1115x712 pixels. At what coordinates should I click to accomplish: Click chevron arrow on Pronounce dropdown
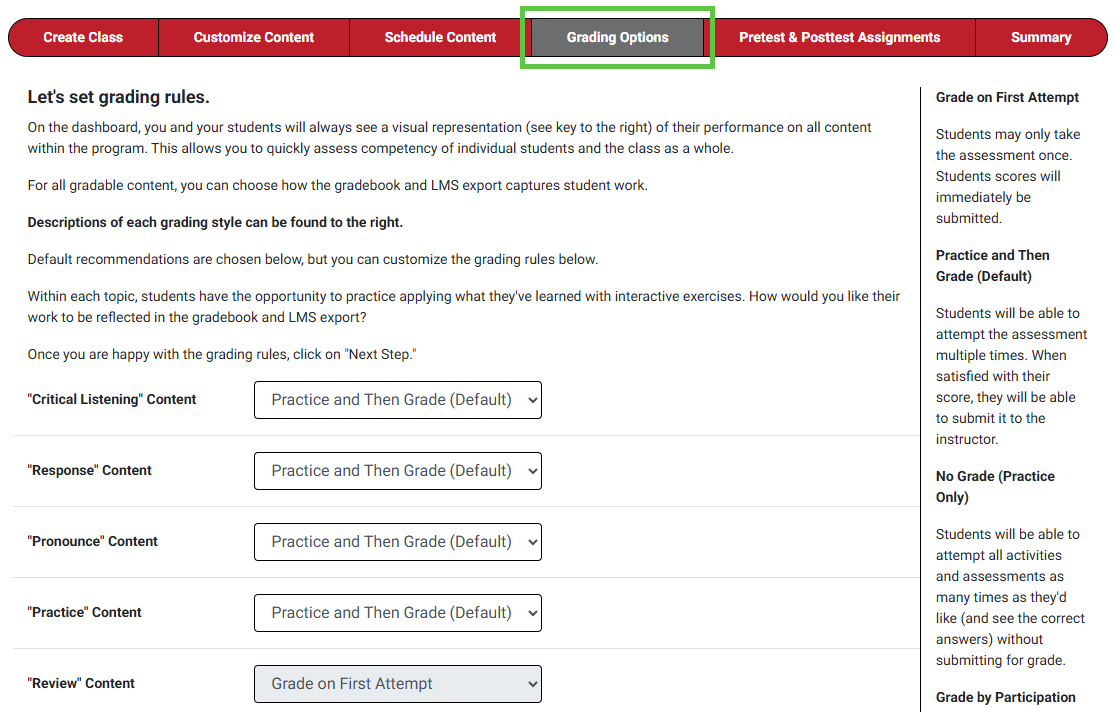(533, 543)
